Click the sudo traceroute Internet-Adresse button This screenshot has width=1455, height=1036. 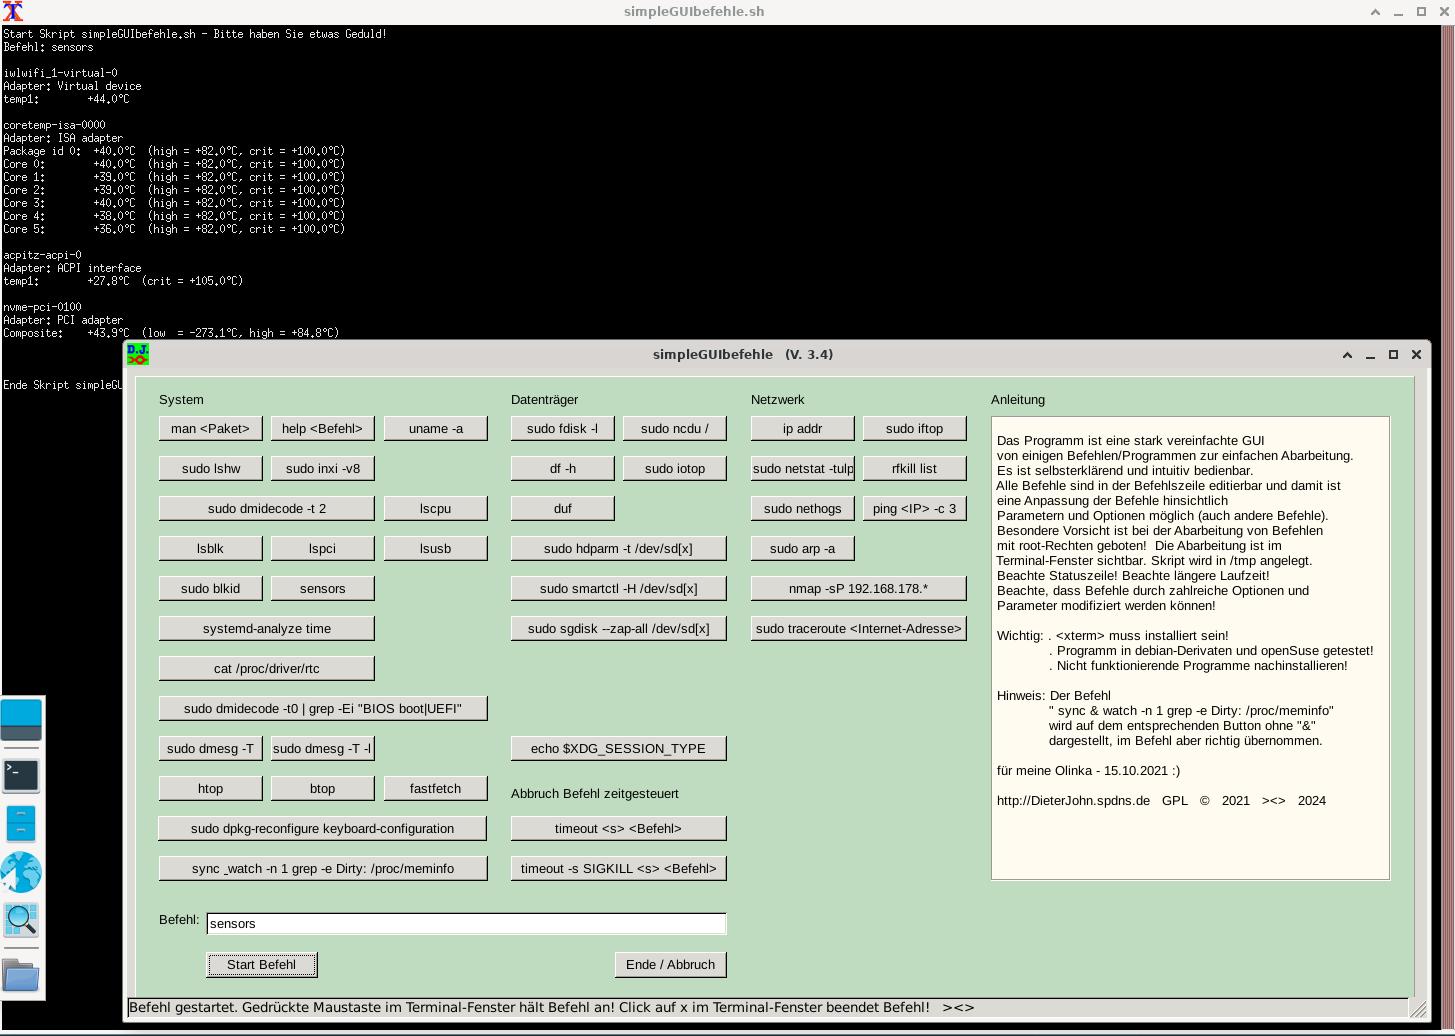click(x=859, y=628)
